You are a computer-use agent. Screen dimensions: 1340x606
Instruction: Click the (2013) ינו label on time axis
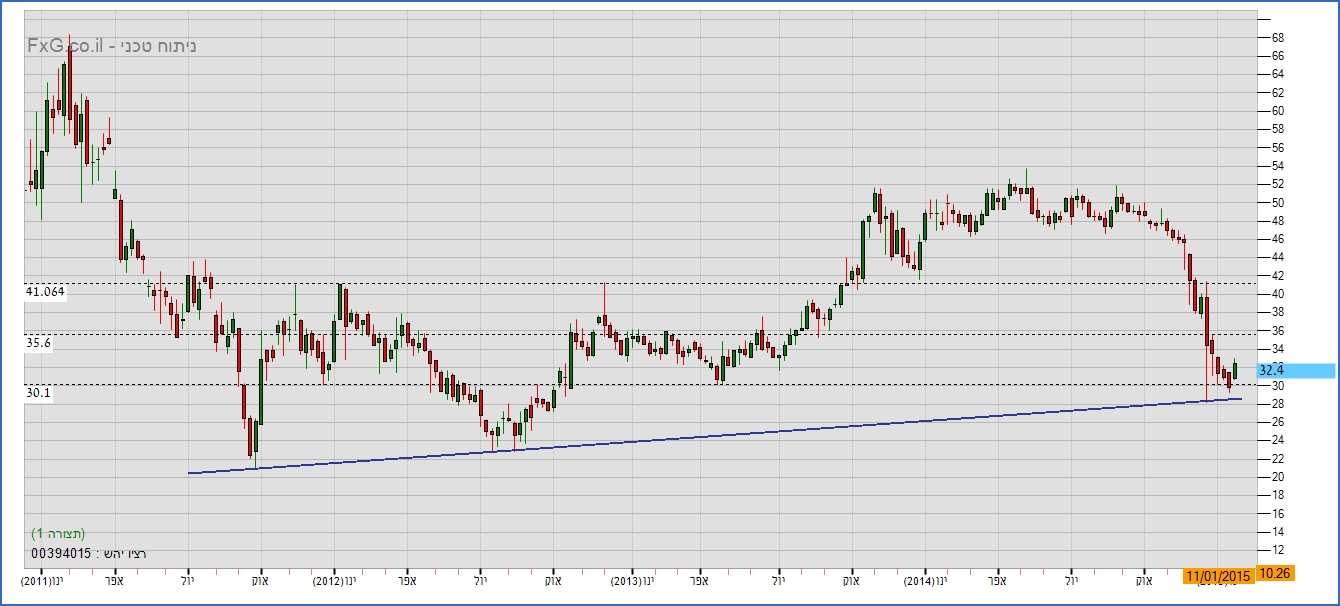point(633,579)
